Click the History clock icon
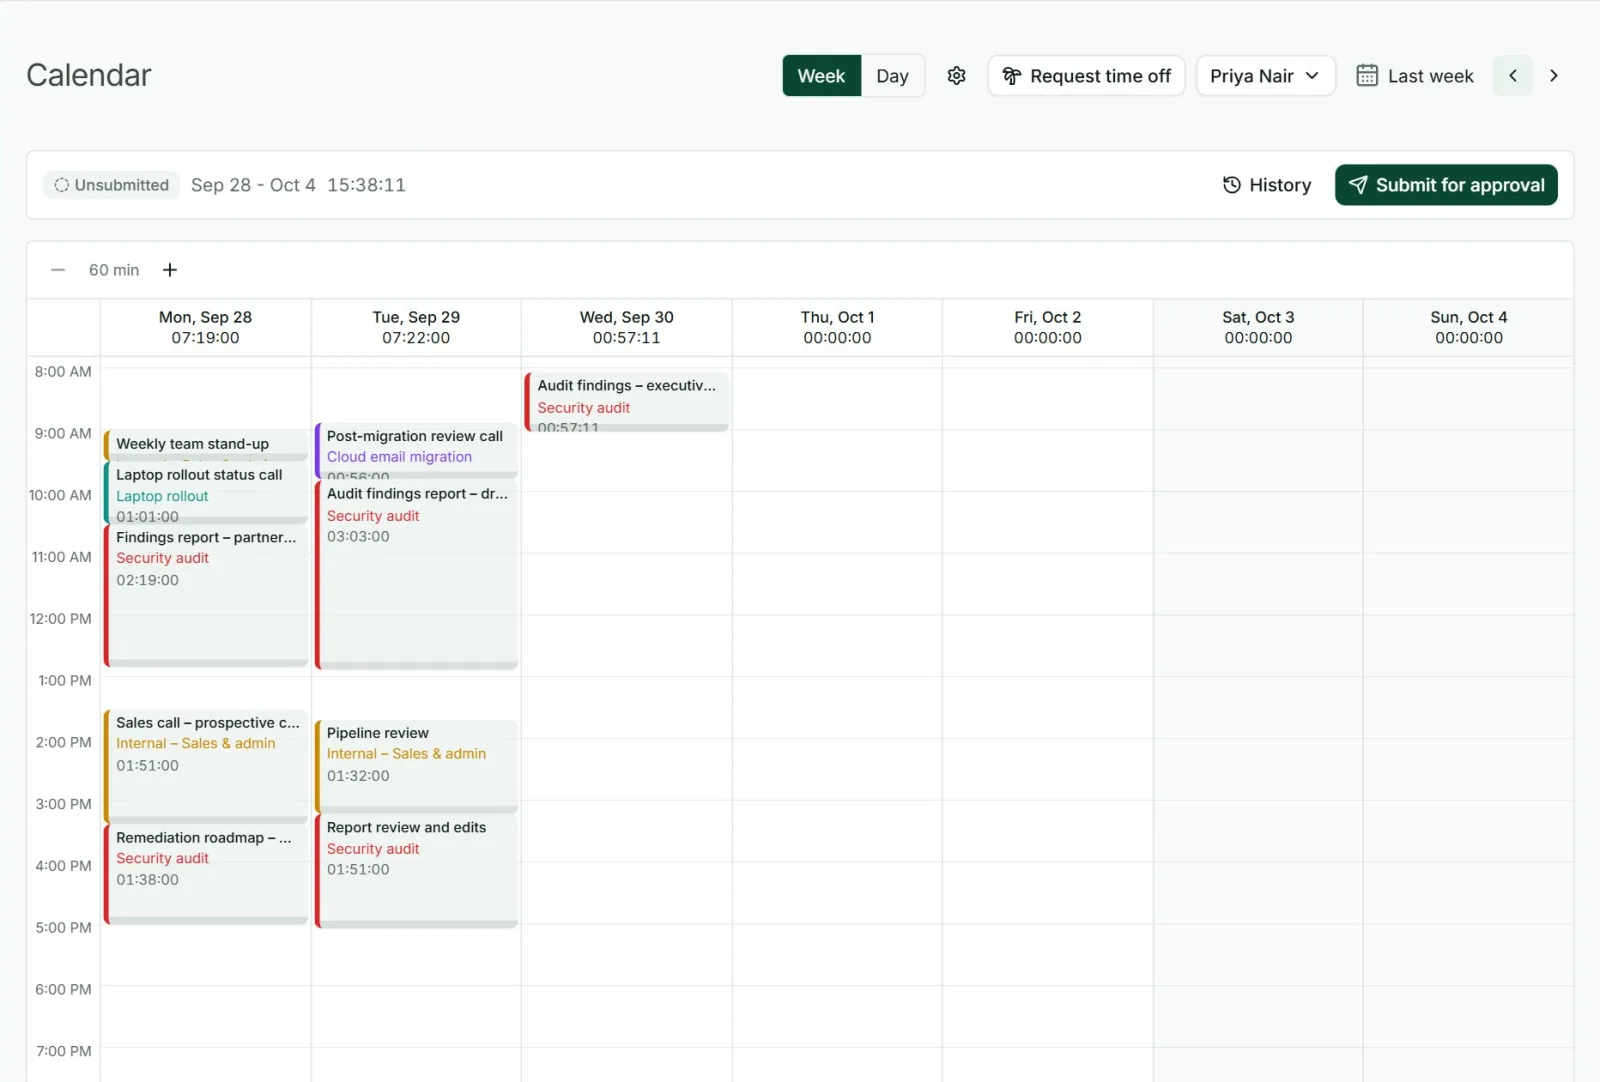 click(1232, 185)
